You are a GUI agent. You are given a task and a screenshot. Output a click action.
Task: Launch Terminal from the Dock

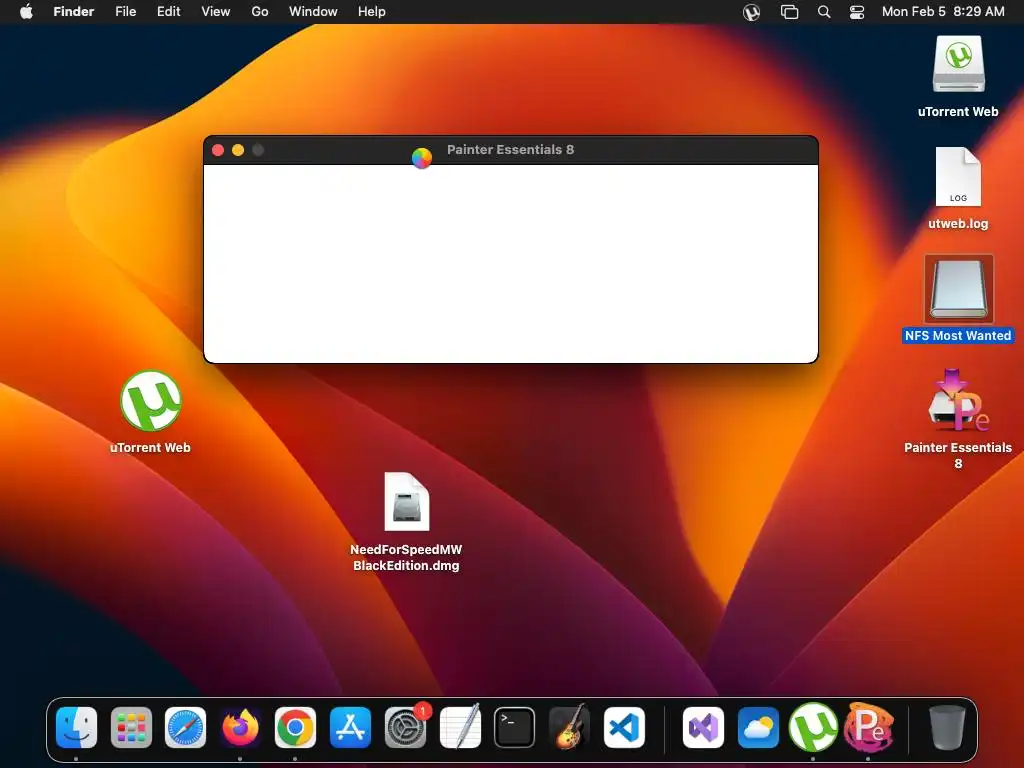pyautogui.click(x=515, y=728)
